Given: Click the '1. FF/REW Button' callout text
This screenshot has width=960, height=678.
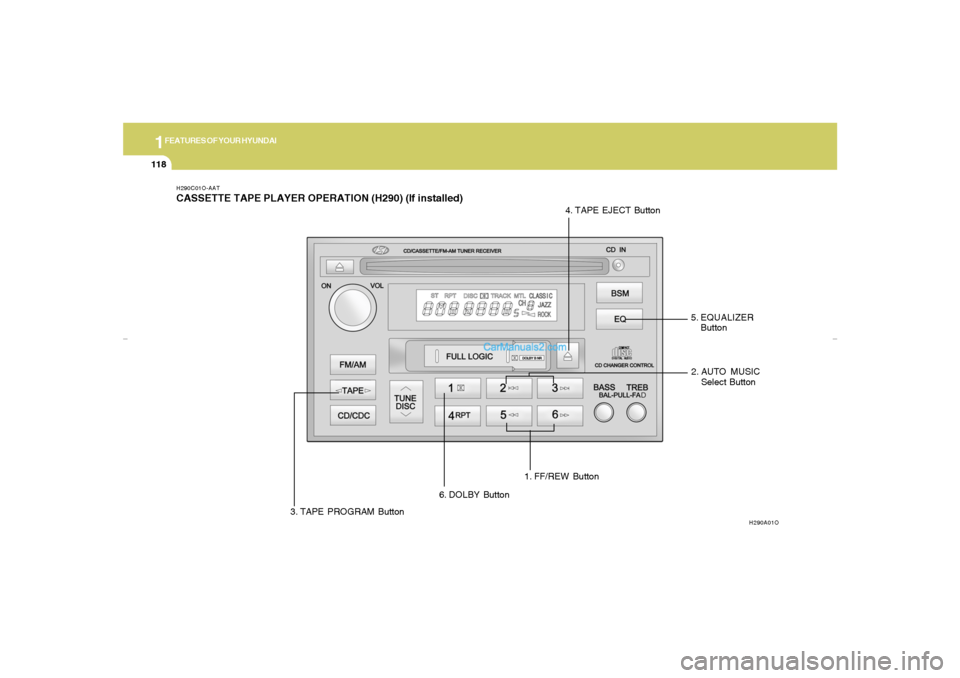Looking at the screenshot, I should (x=561, y=476).
